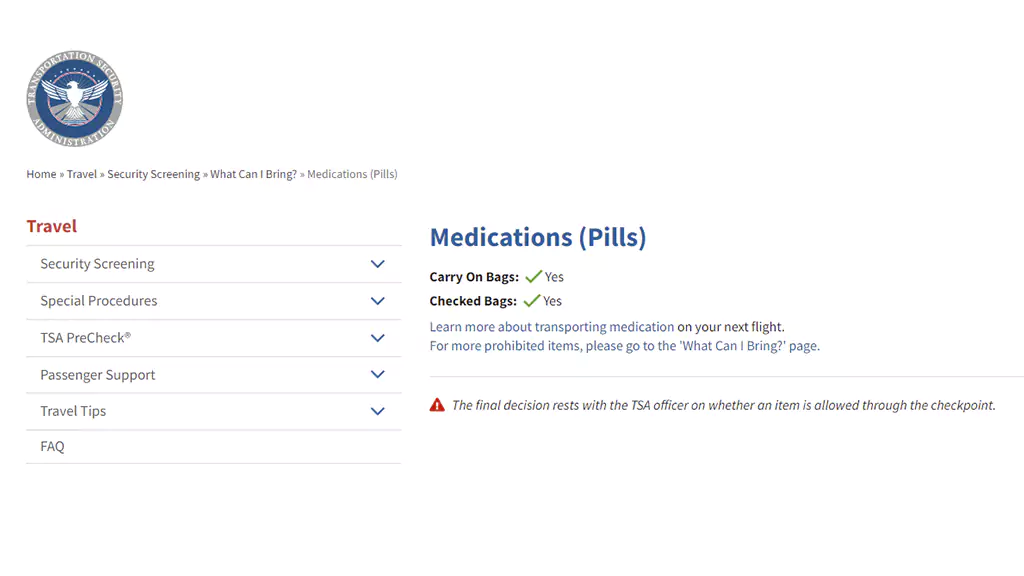Click the red warning triangle icon
Screen dimensions: 1024x576
(437, 406)
